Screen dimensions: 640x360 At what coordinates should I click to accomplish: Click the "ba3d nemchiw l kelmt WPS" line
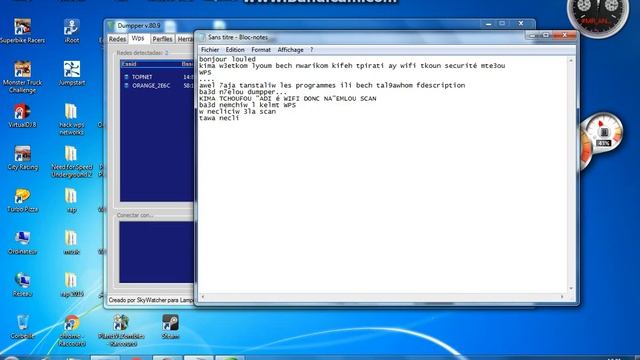click(247, 105)
